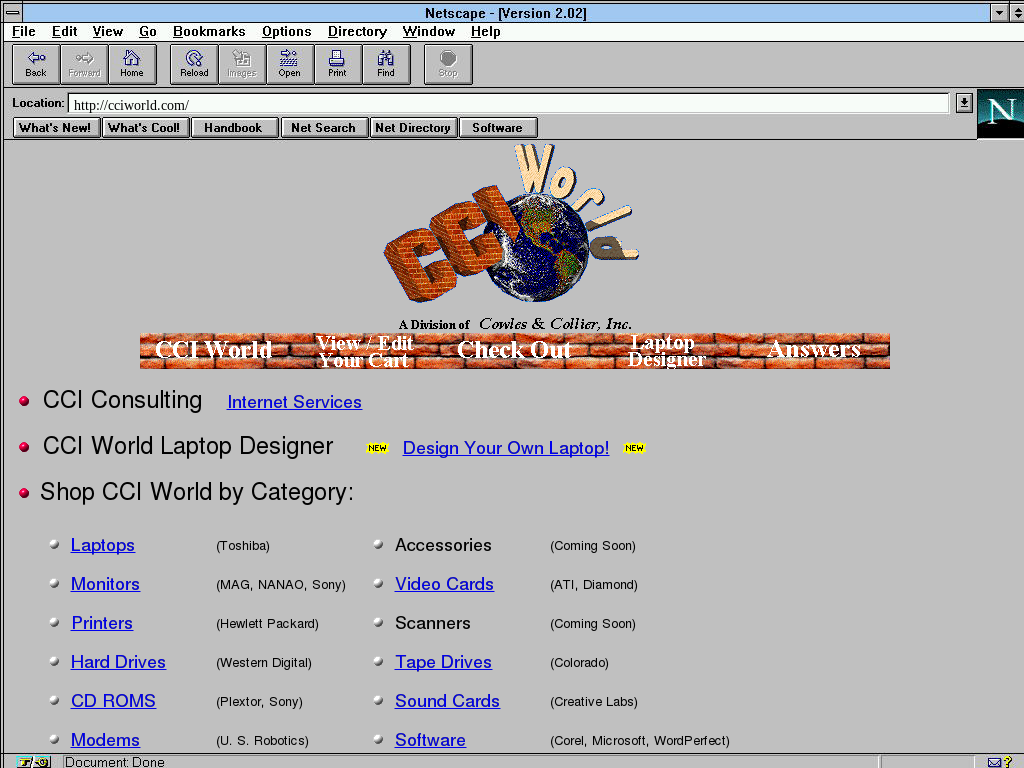Follow the Design Your Own Laptop! link
This screenshot has width=1024, height=768.
pyautogui.click(x=505, y=448)
